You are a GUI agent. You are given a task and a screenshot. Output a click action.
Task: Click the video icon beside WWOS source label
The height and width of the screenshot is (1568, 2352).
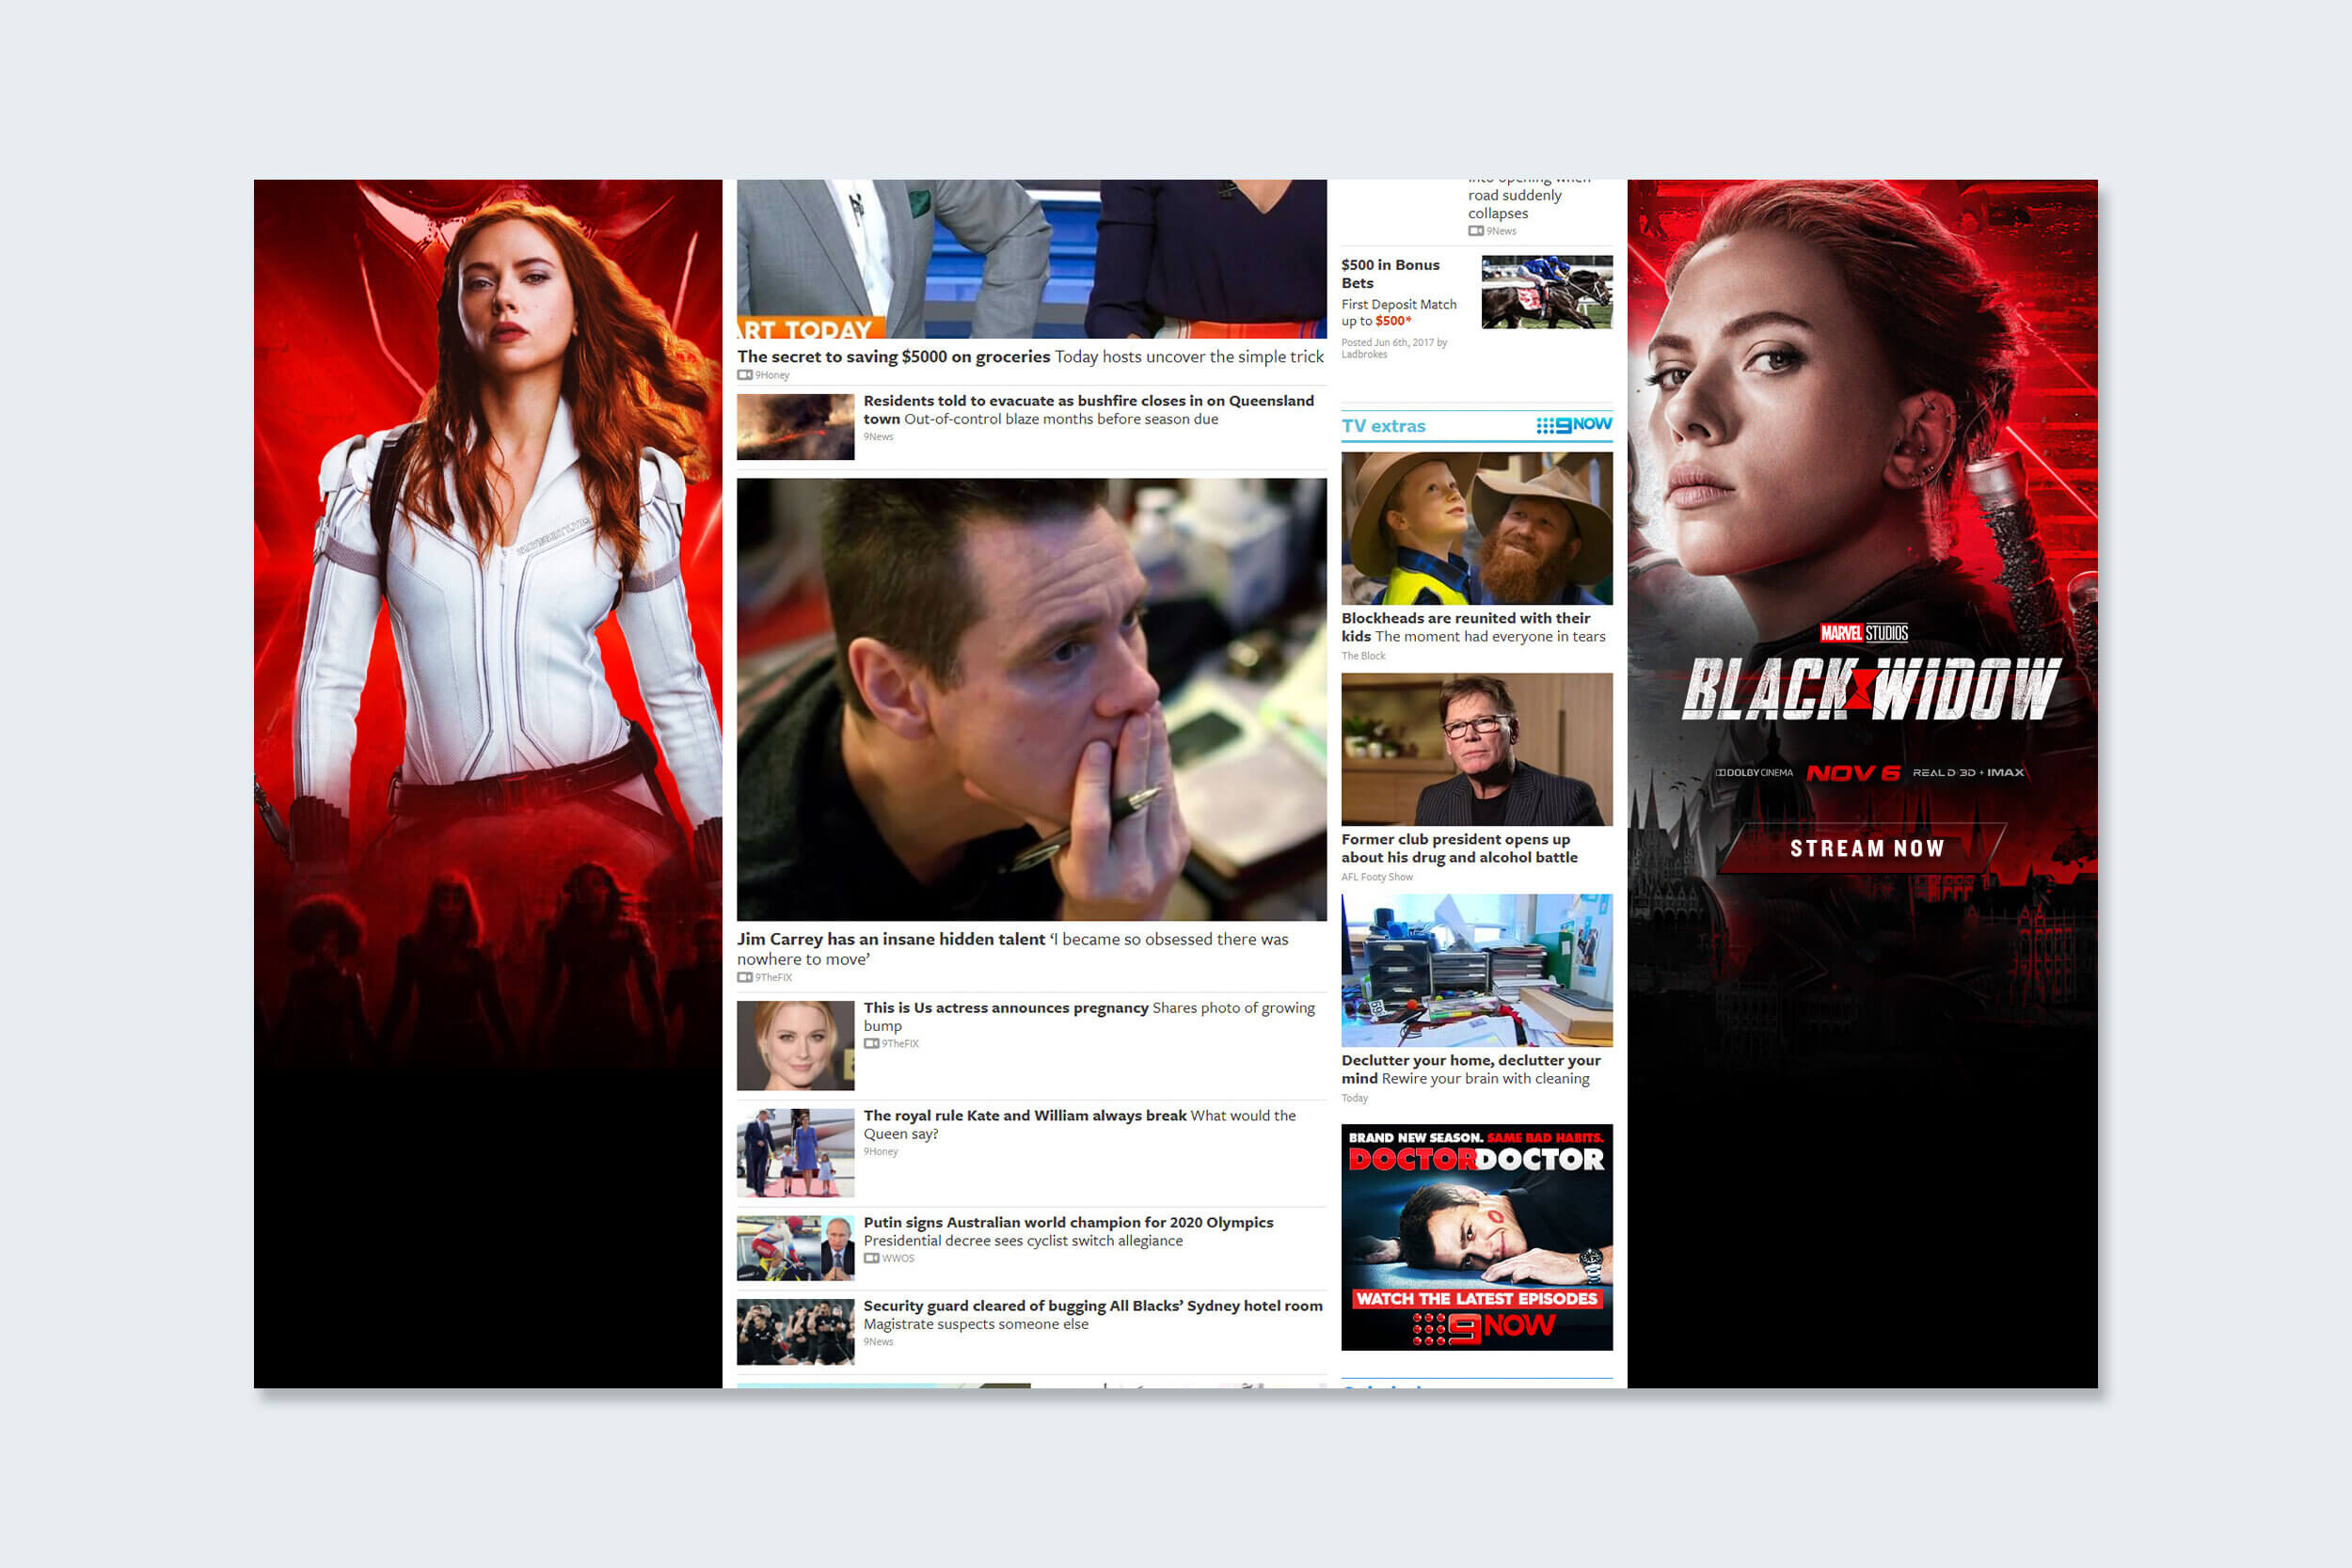click(x=871, y=1258)
